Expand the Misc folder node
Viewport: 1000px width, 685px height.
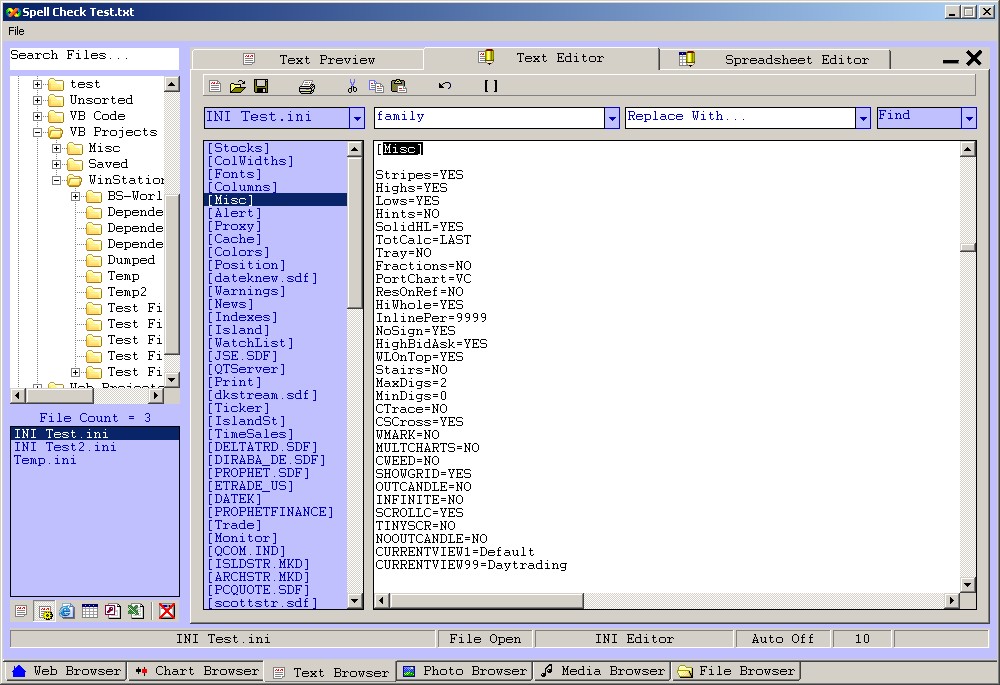[x=57, y=148]
